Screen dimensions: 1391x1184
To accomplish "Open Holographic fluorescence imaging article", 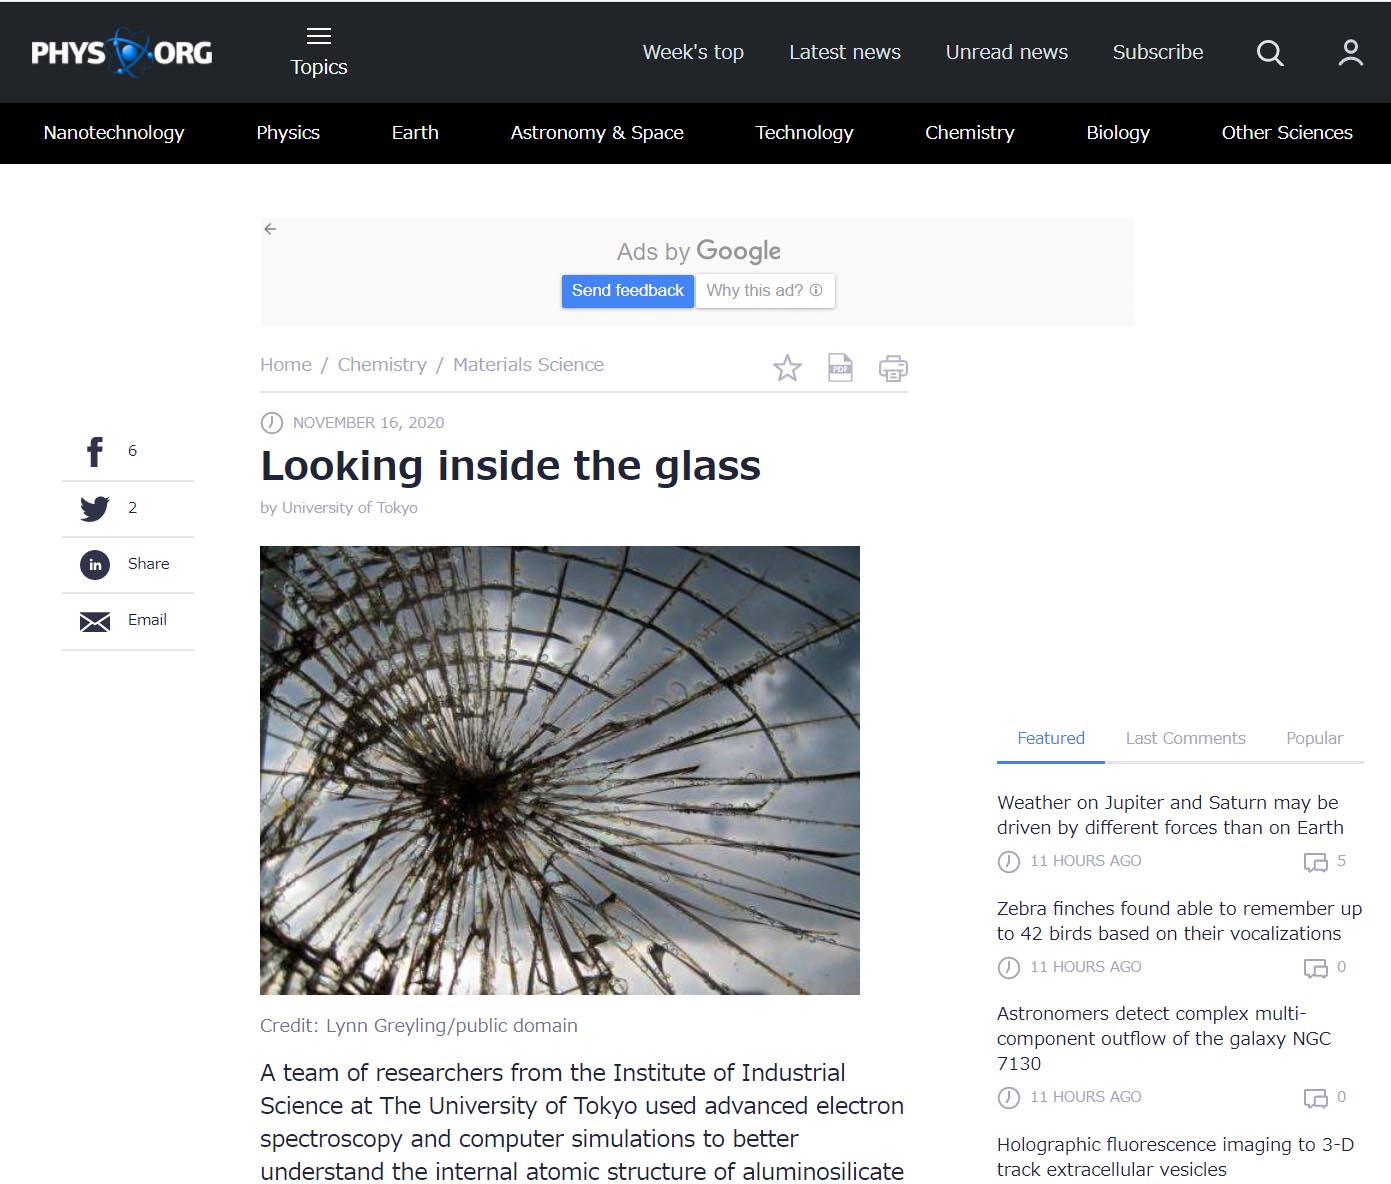I will point(1176,1157).
